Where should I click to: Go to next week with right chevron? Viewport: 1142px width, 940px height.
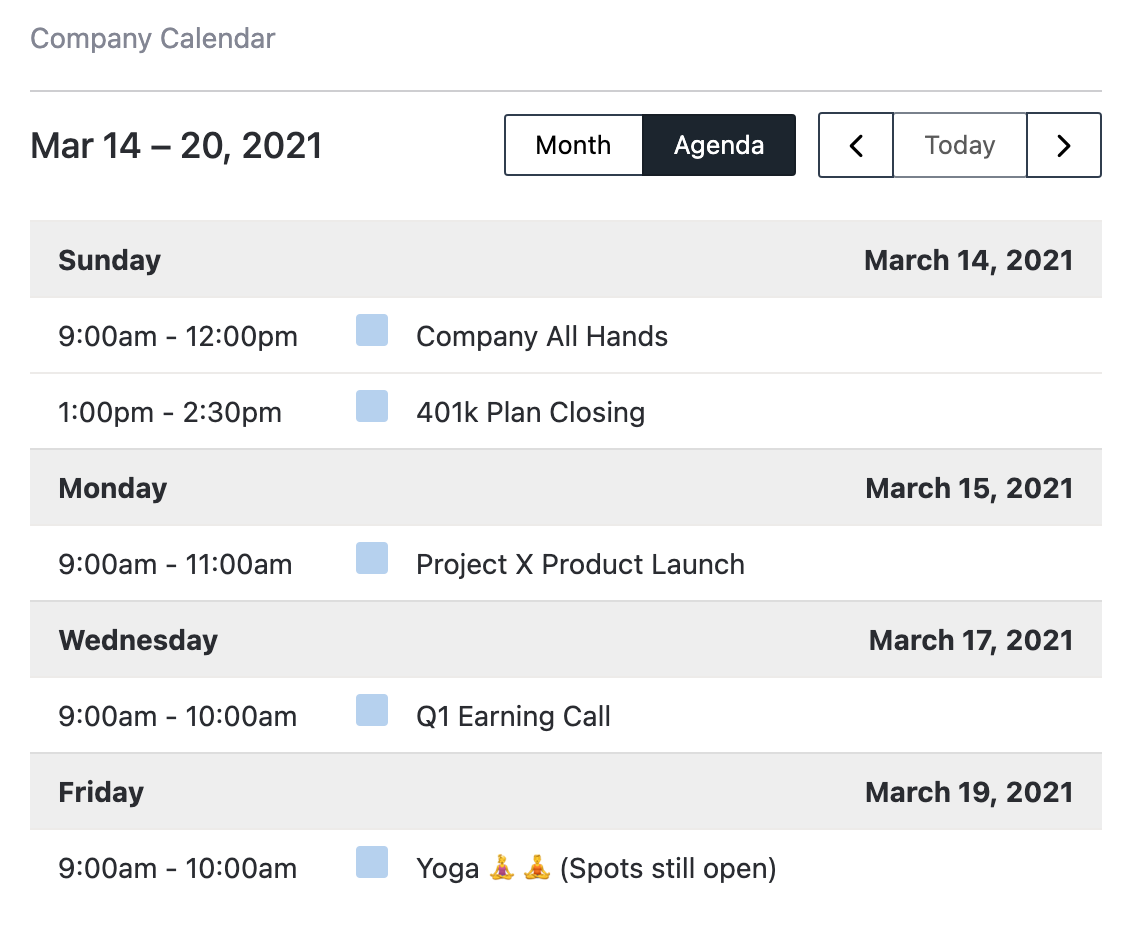pyautogui.click(x=1064, y=145)
